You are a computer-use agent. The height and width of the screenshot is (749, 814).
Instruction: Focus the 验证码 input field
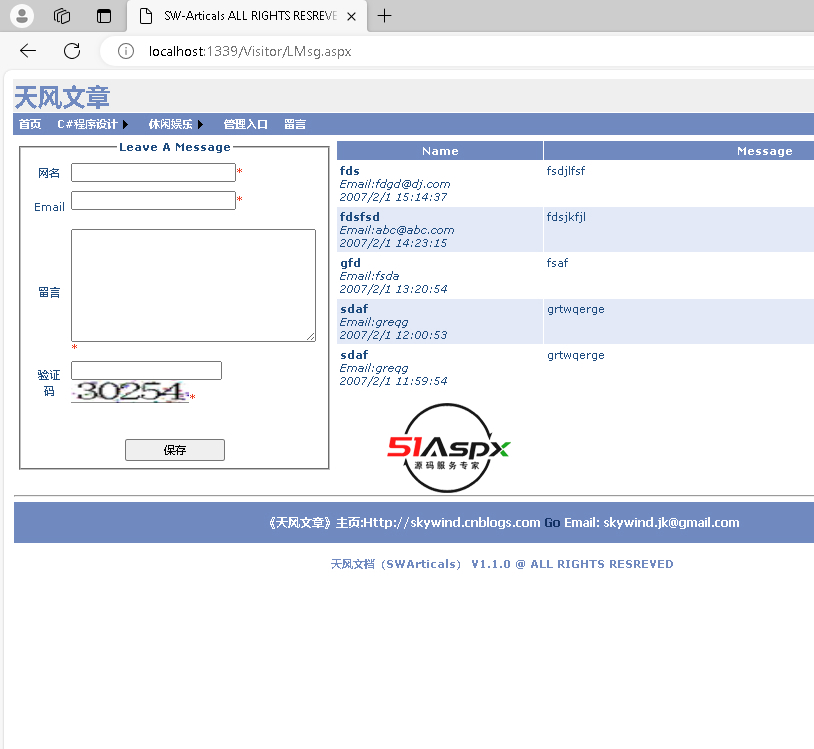point(146,370)
